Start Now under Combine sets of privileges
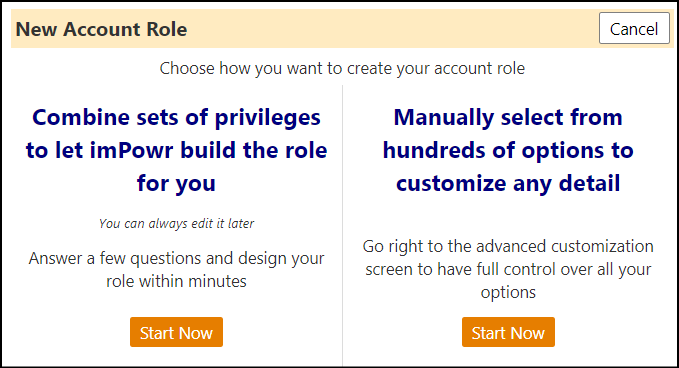 click(x=176, y=332)
